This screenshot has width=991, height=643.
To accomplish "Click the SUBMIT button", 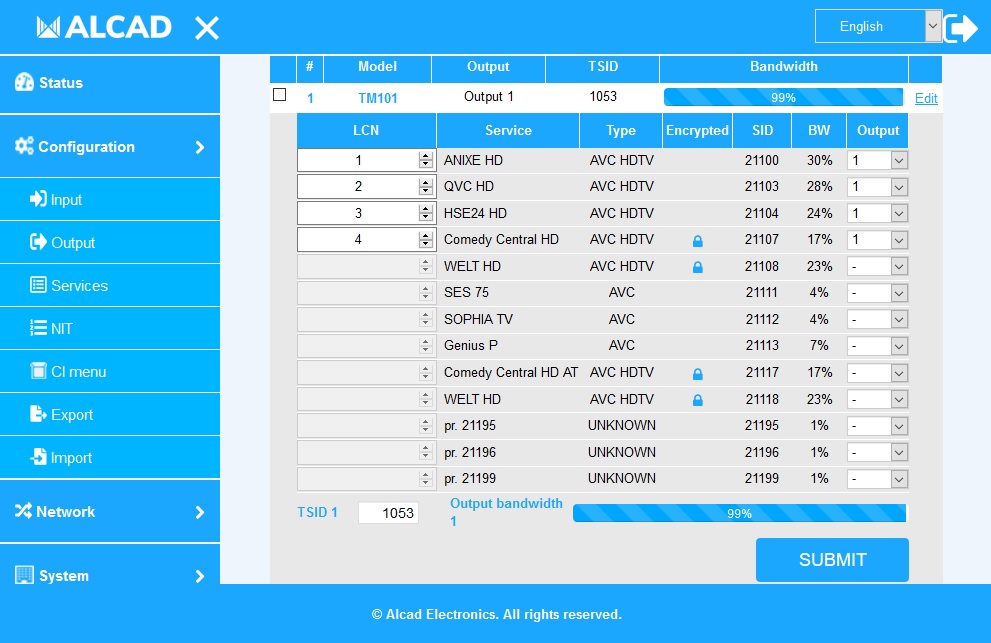I will click(832, 560).
